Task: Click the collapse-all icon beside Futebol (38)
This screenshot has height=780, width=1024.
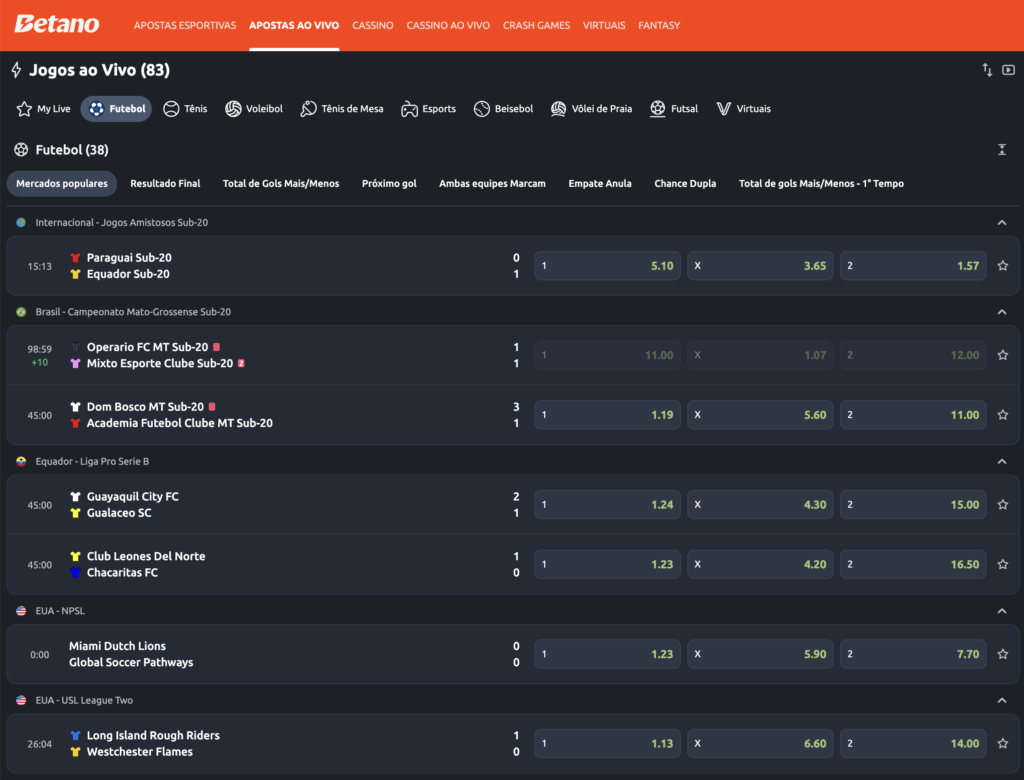Action: pyautogui.click(x=1002, y=150)
